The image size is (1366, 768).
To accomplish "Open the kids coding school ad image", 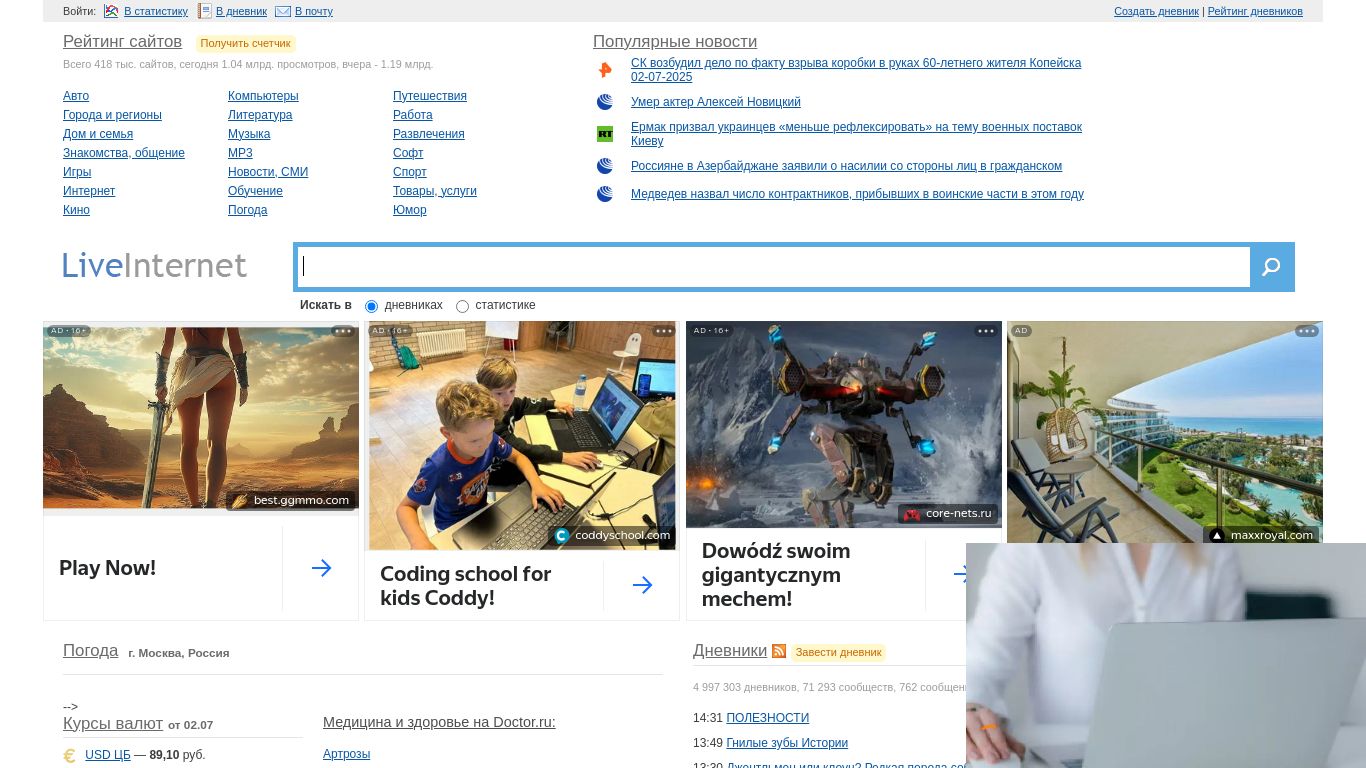I will pos(522,436).
